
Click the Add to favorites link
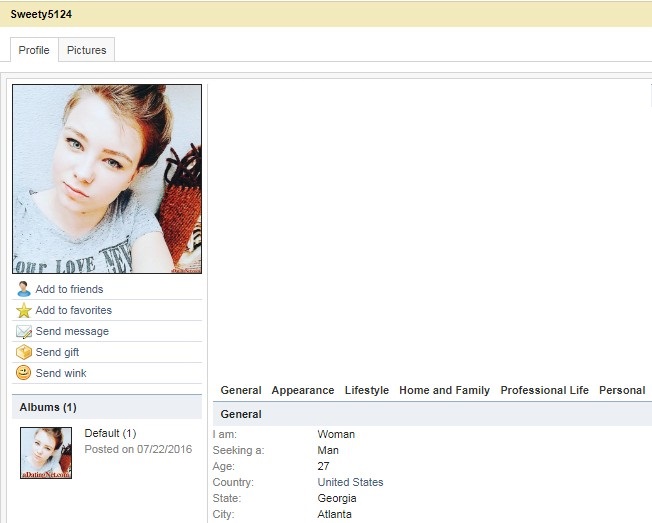click(x=74, y=310)
